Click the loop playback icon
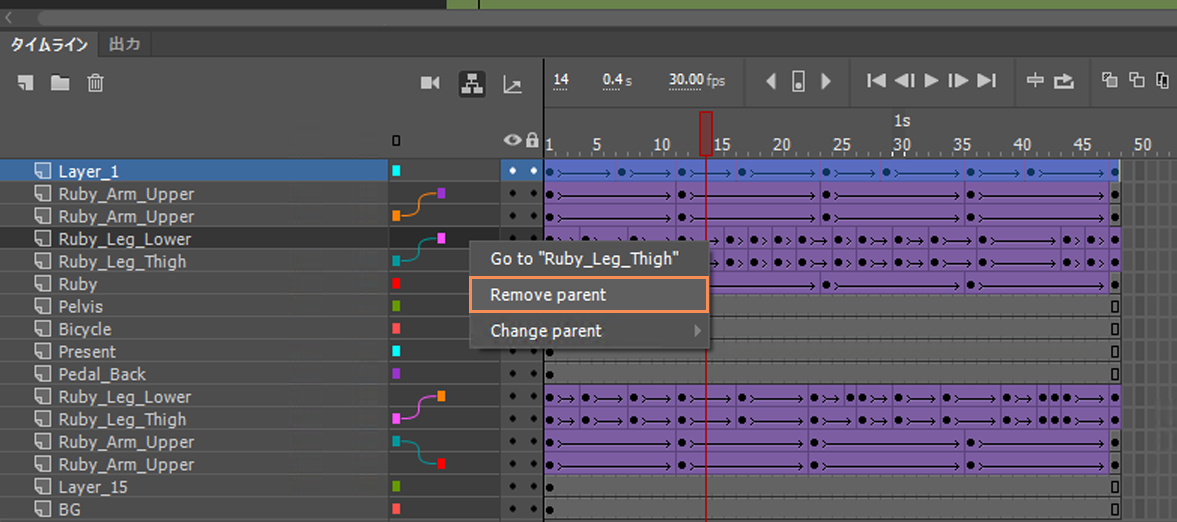This screenshot has height=522, width=1177. 1064,81
